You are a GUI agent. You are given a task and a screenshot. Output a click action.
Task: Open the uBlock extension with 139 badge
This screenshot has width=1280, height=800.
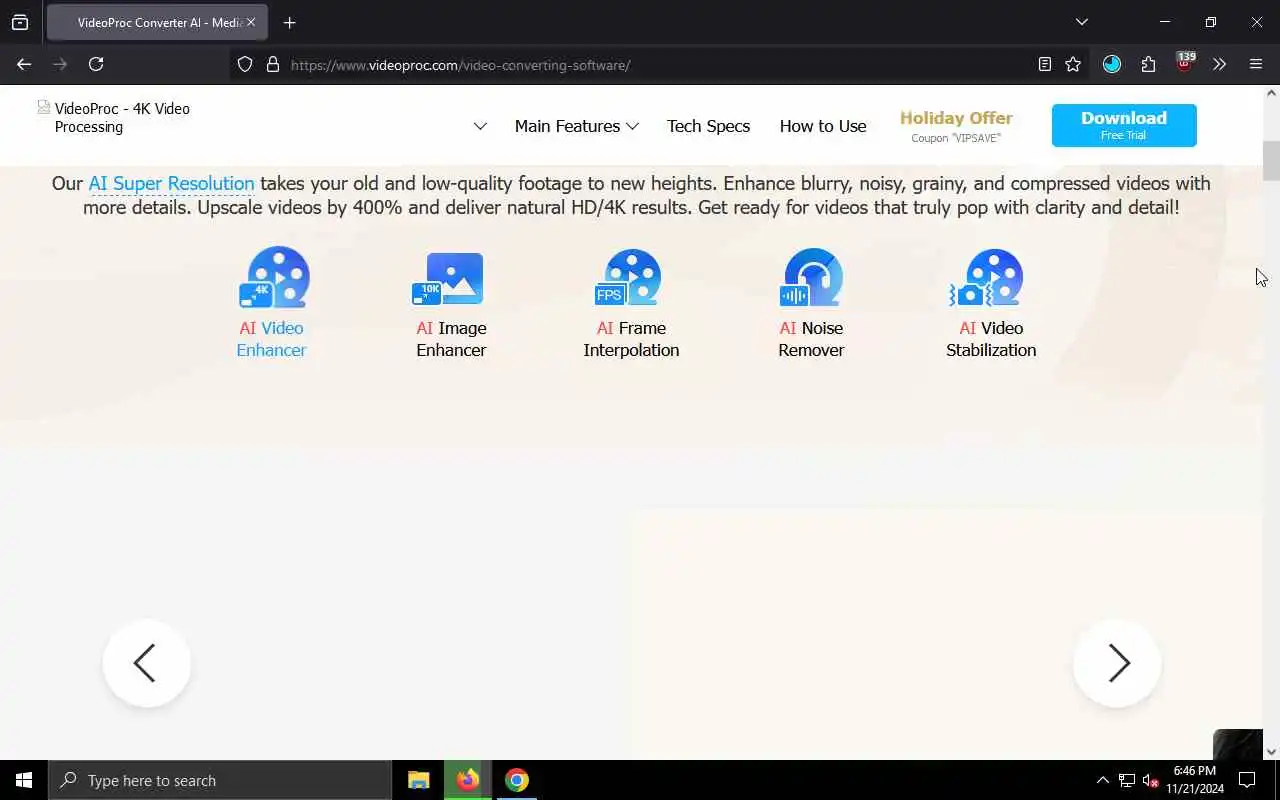tap(1184, 62)
